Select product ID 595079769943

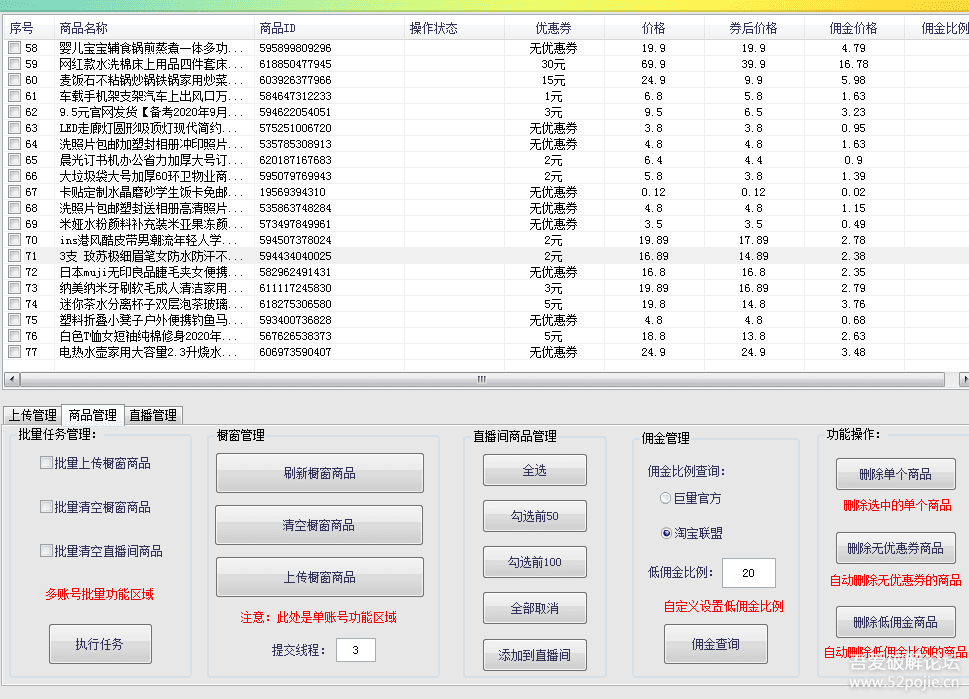pyautogui.click(x=295, y=176)
